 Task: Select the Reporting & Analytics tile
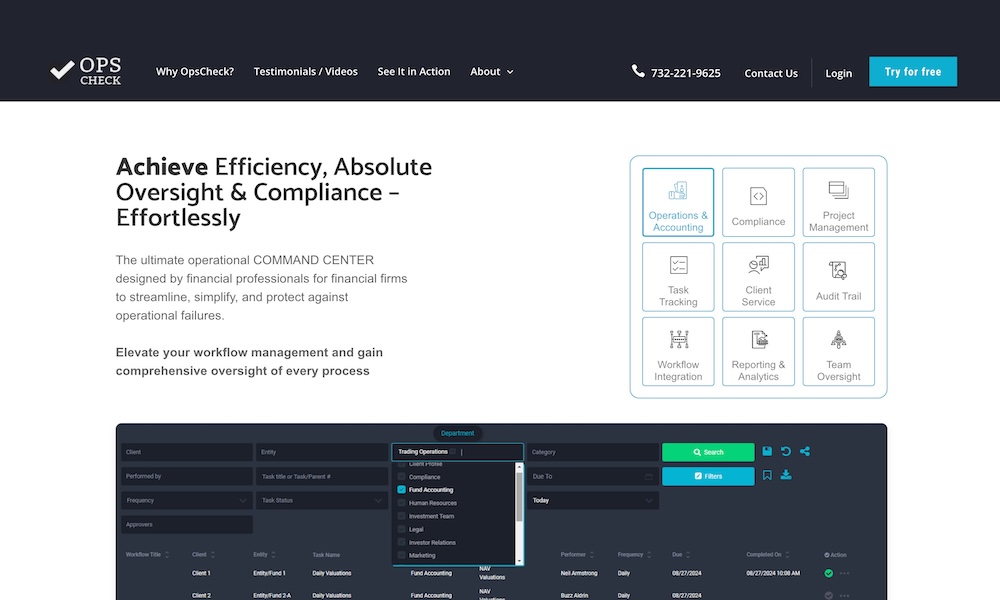click(758, 351)
